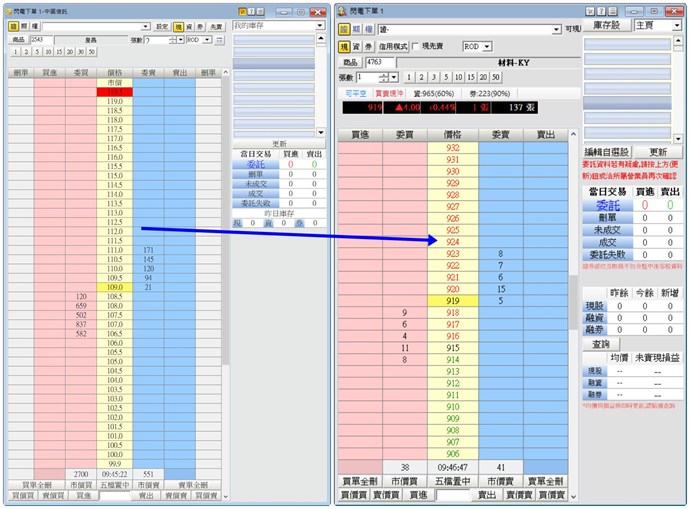Viewport: 690px width, 509px height.
Task: Click quantity preset 5 in left window
Action: click(37, 52)
